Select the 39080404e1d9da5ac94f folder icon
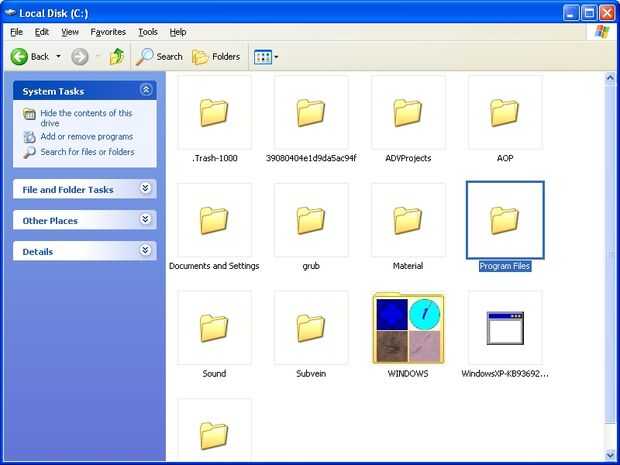Screen dimensions: 620x465 pyautogui.click(x=311, y=113)
